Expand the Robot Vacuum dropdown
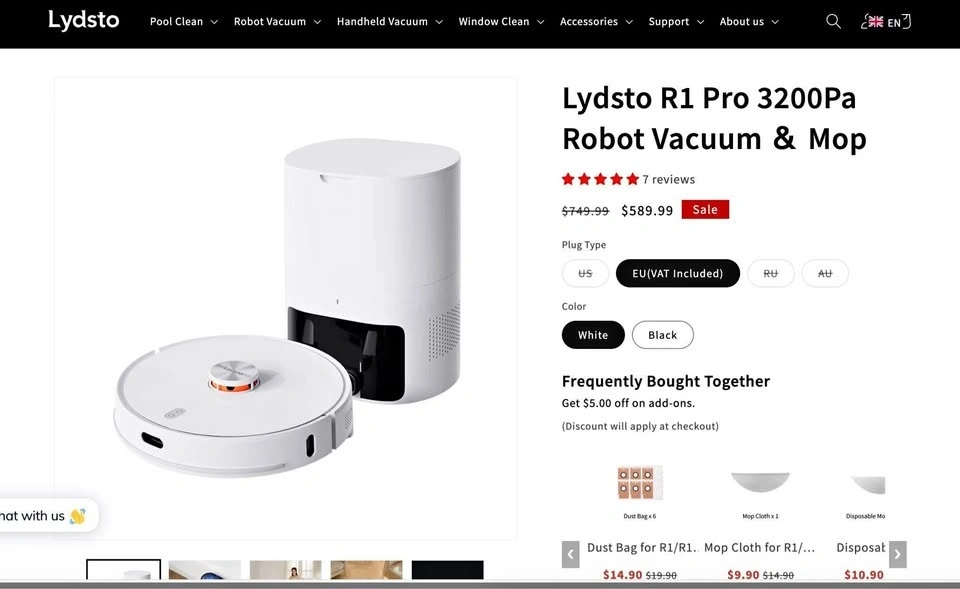This screenshot has width=960, height=589. coord(277,21)
